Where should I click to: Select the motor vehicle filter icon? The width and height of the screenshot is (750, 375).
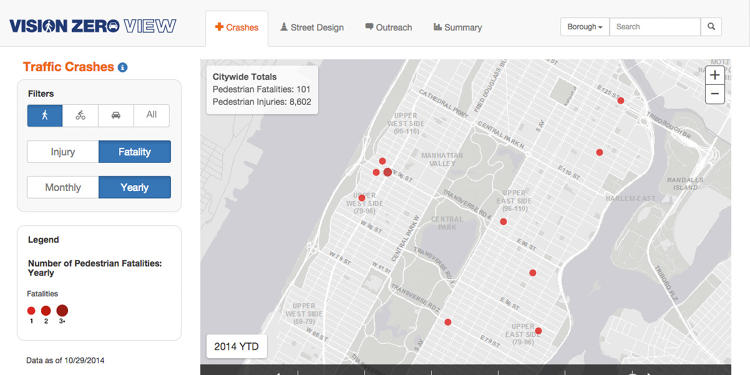pos(116,115)
